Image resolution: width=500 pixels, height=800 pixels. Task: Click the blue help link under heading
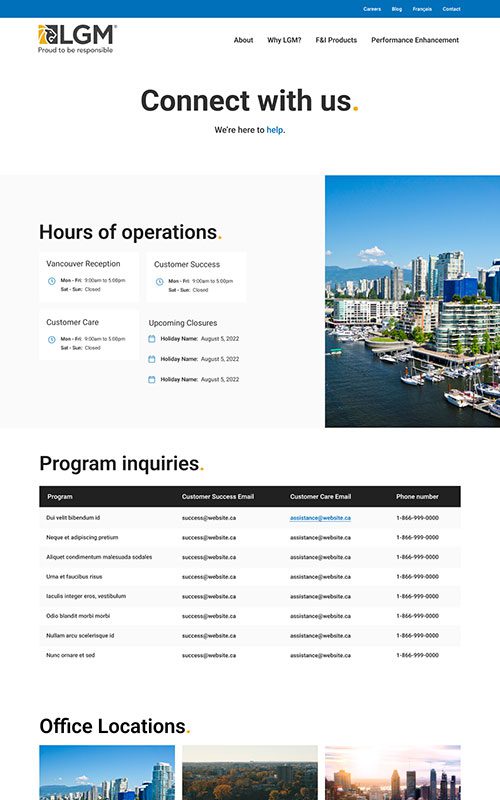pyautogui.click(x=274, y=130)
